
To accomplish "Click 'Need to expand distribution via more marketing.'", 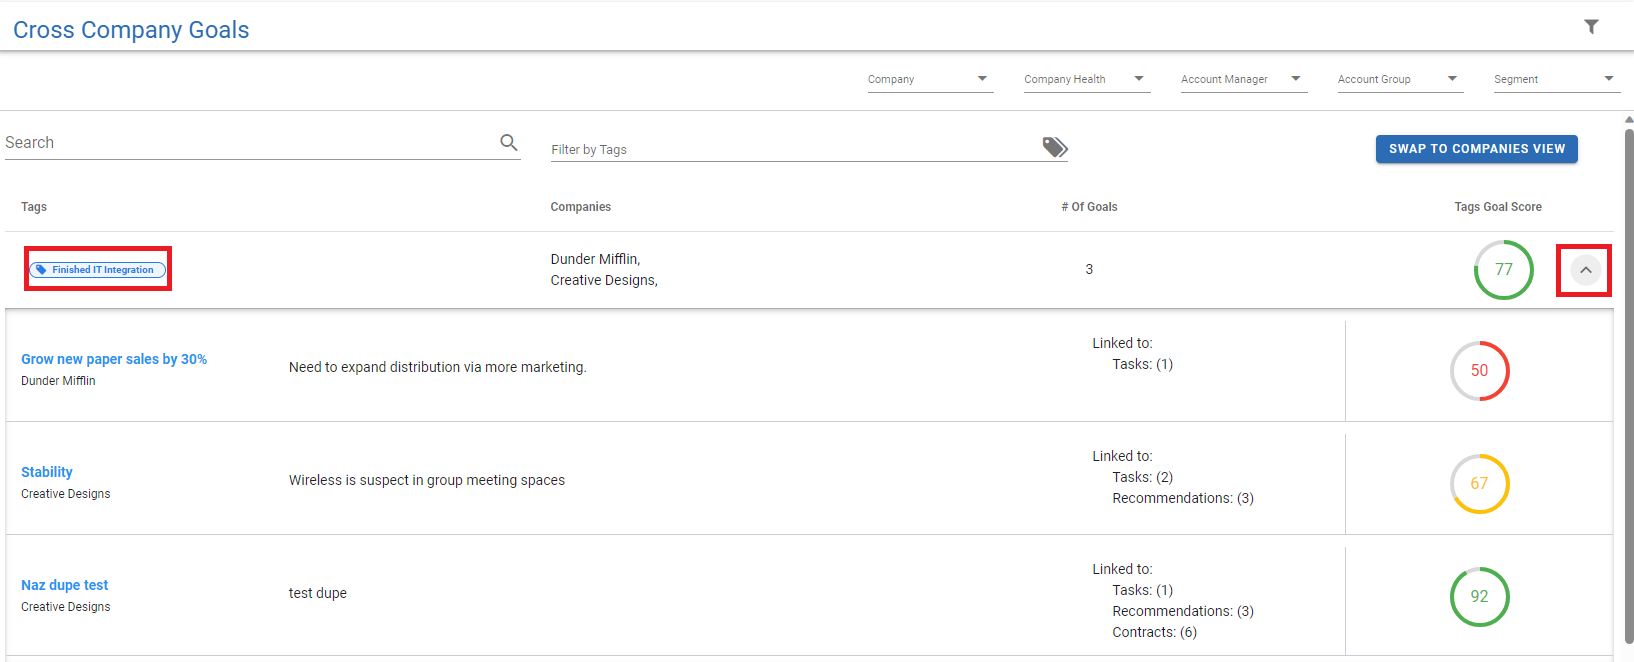I will pos(437,367).
